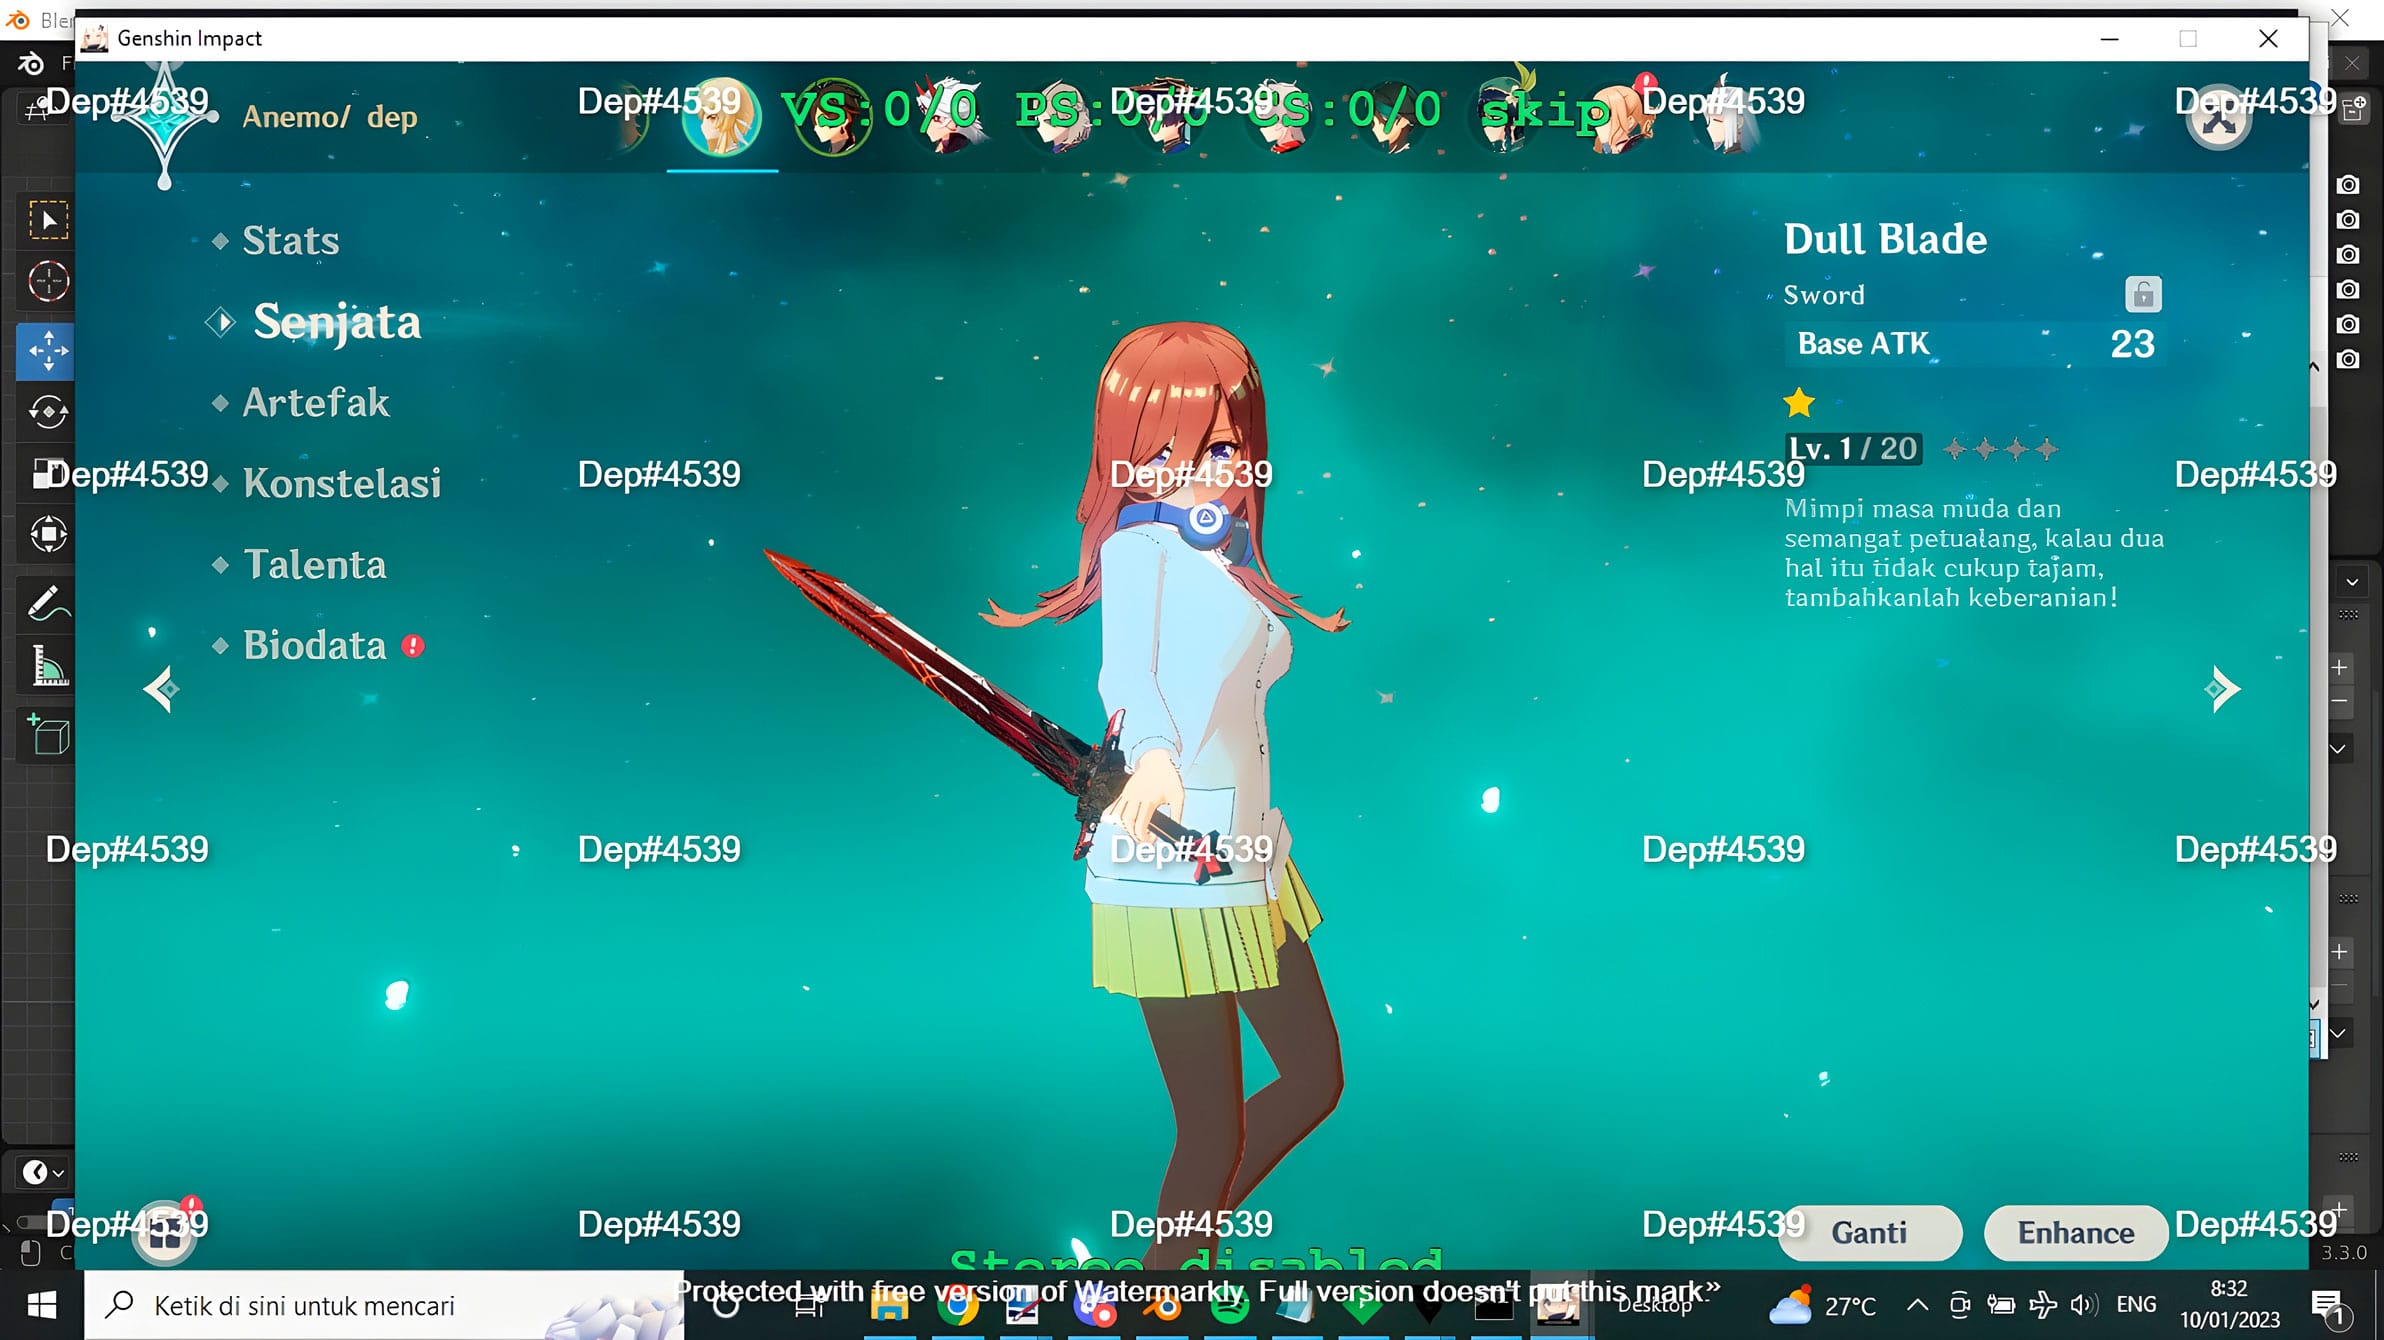Open the Talenta tab
The image size is (2384, 1340).
[x=314, y=565]
